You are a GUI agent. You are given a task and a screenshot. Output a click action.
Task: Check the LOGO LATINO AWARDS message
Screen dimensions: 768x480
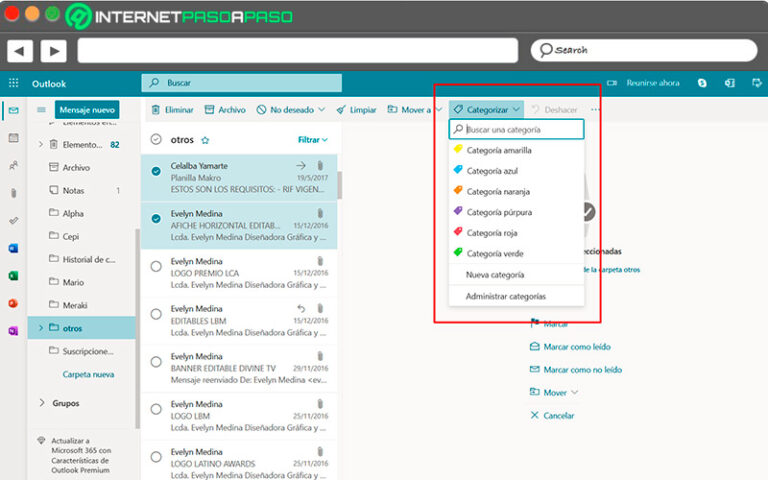156,457
